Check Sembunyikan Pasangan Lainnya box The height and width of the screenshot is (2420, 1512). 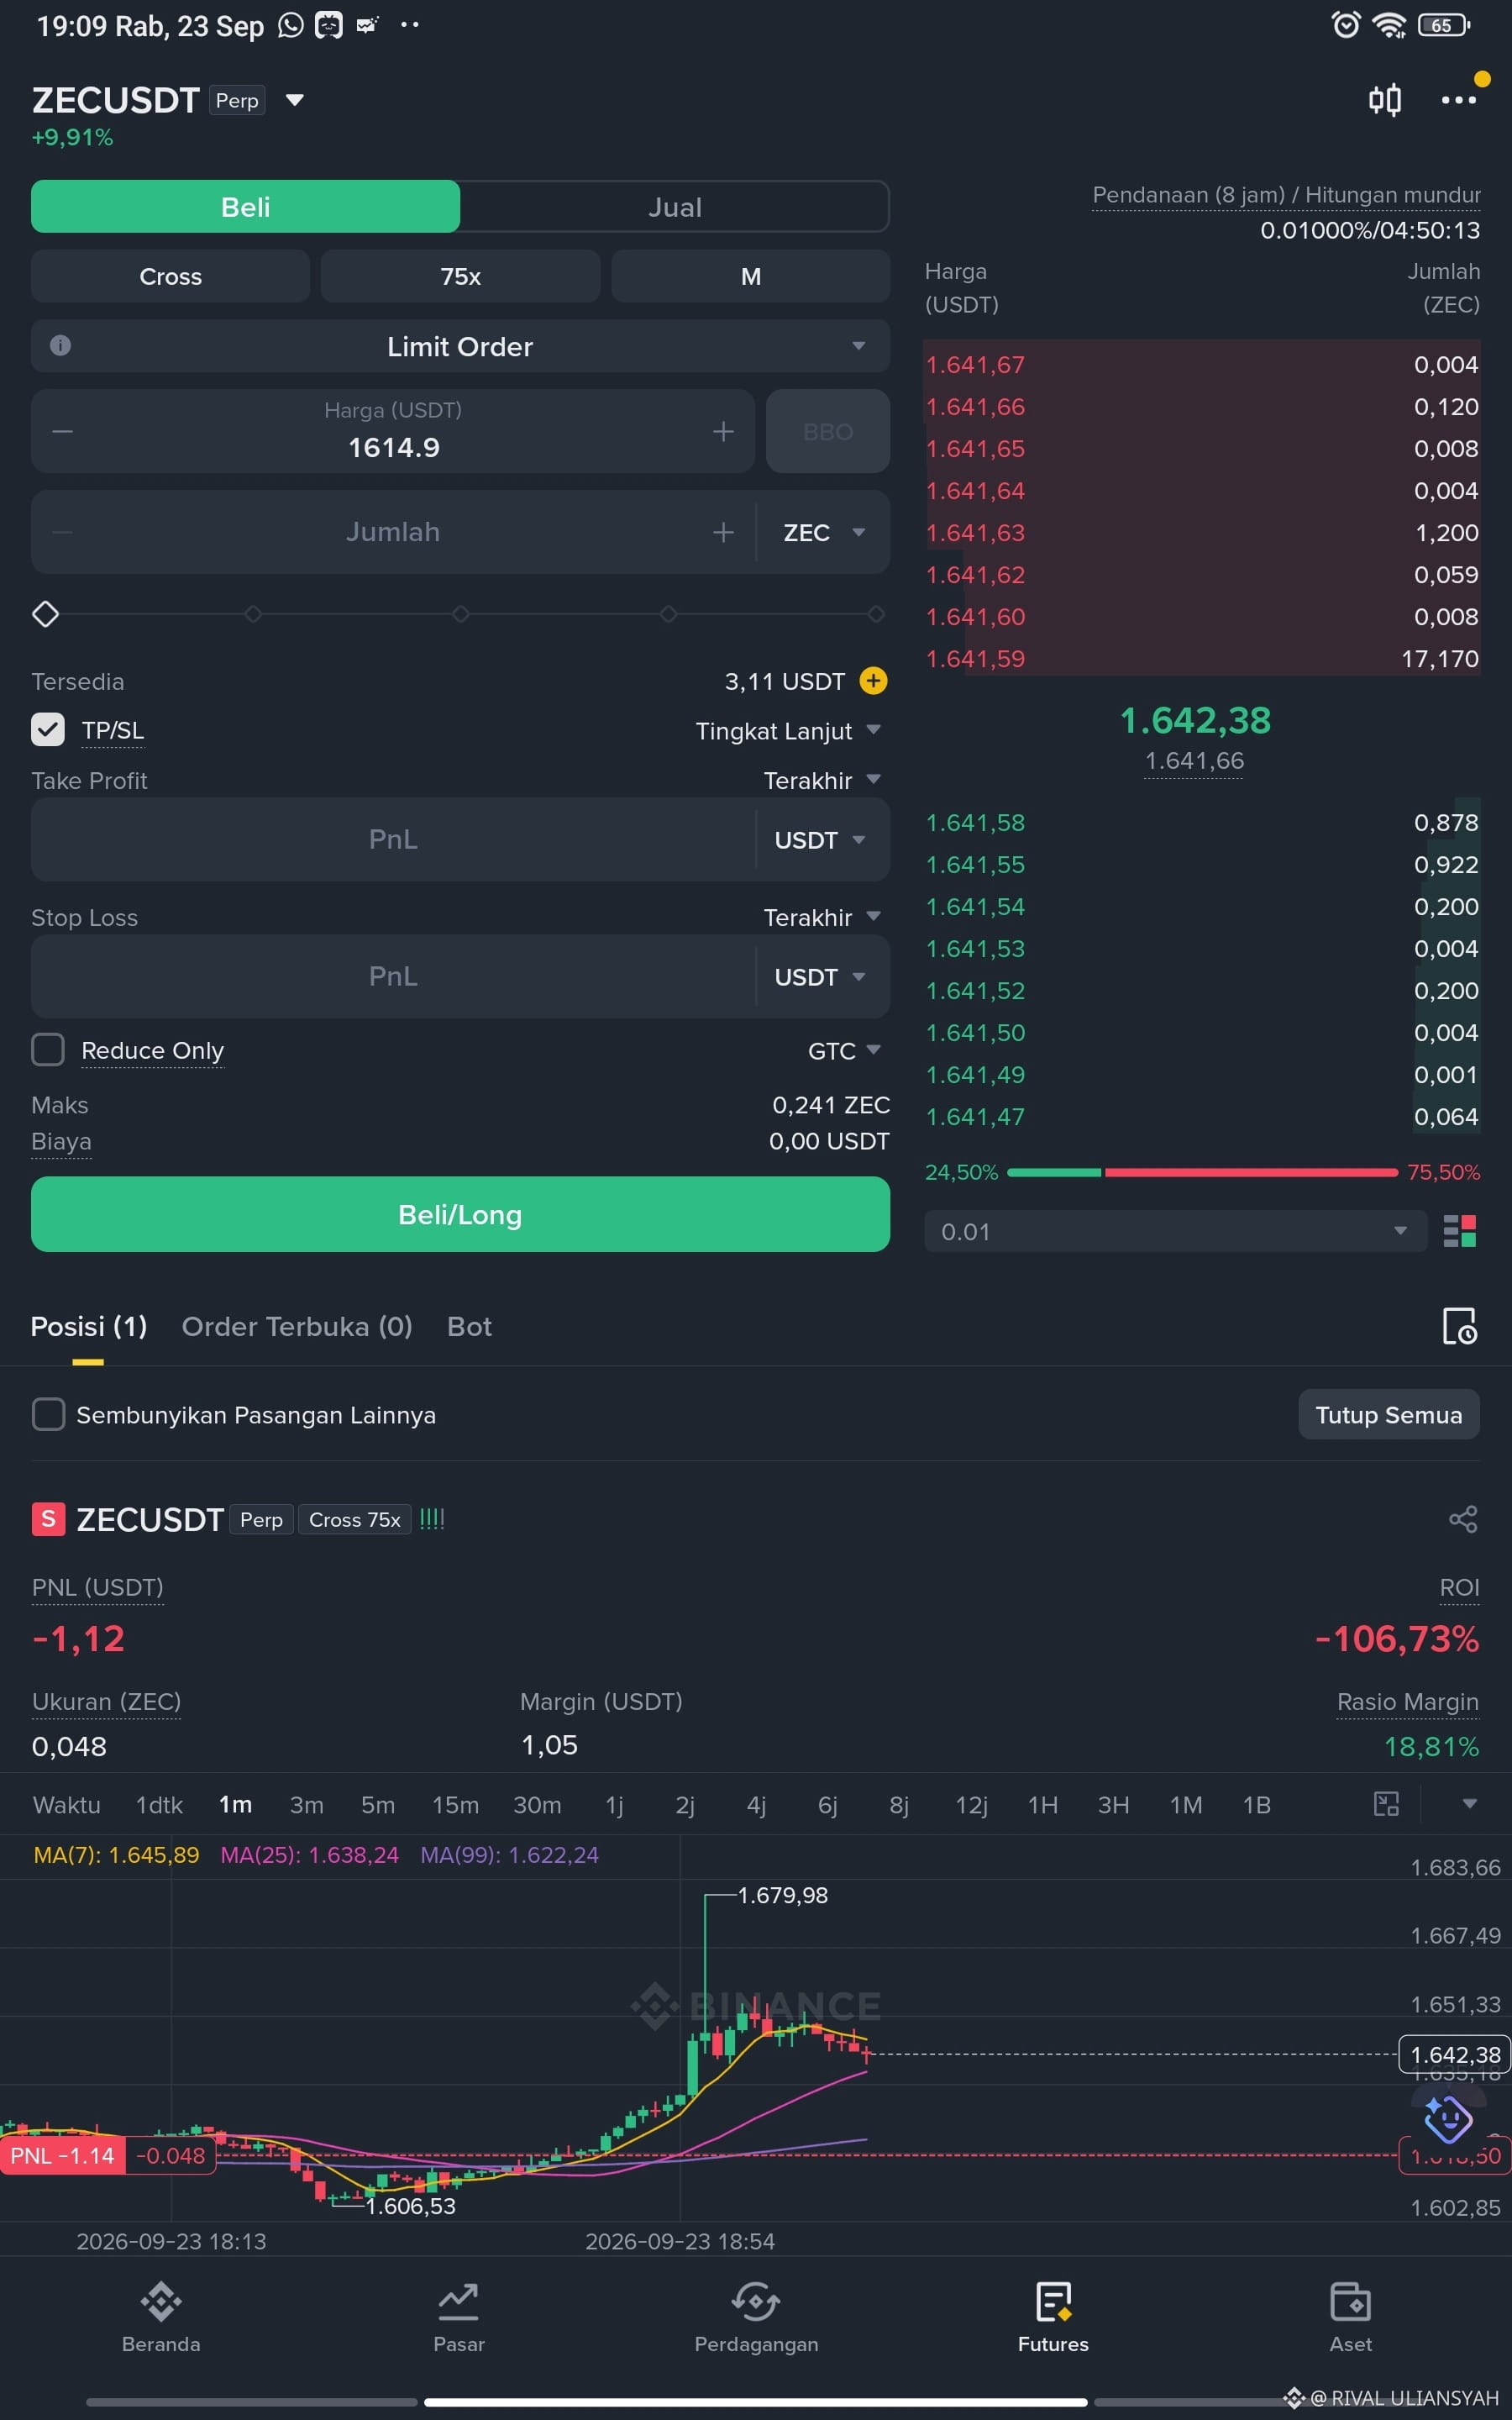pos(48,1414)
